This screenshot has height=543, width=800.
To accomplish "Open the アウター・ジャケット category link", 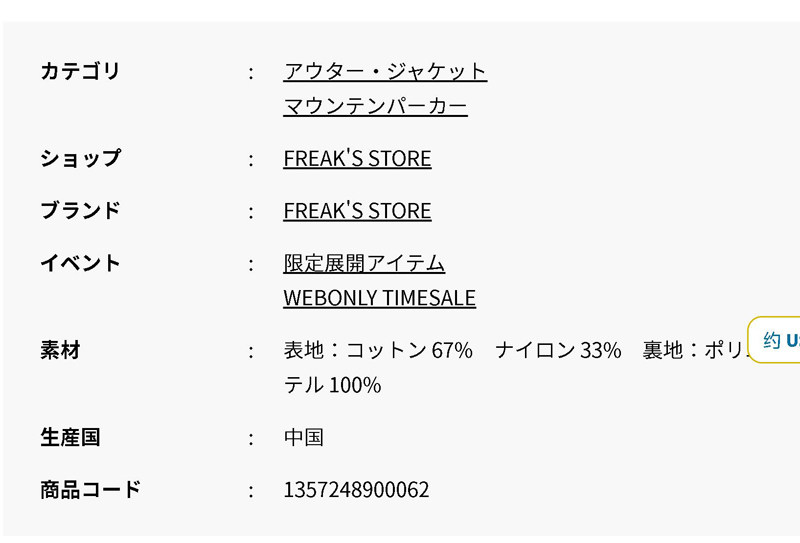I will coord(385,72).
